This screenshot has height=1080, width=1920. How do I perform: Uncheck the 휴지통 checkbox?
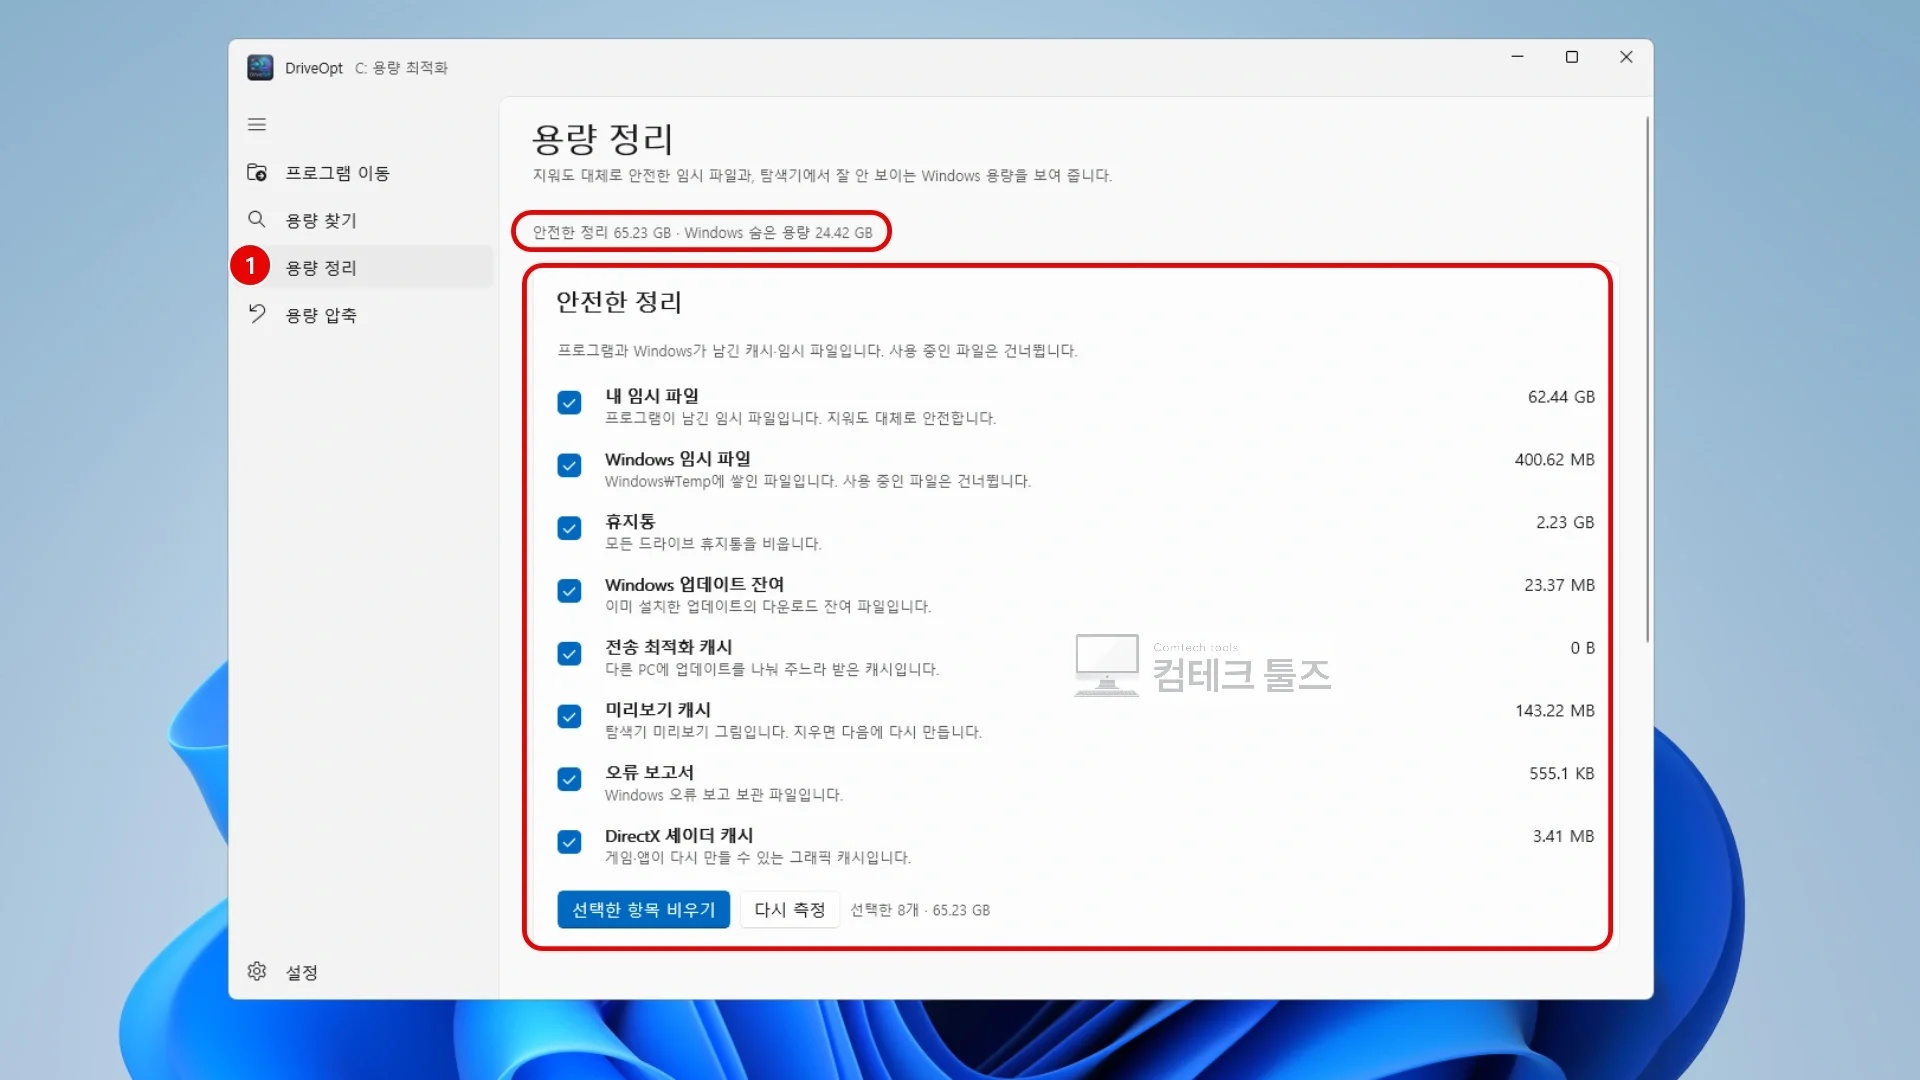[x=569, y=529]
